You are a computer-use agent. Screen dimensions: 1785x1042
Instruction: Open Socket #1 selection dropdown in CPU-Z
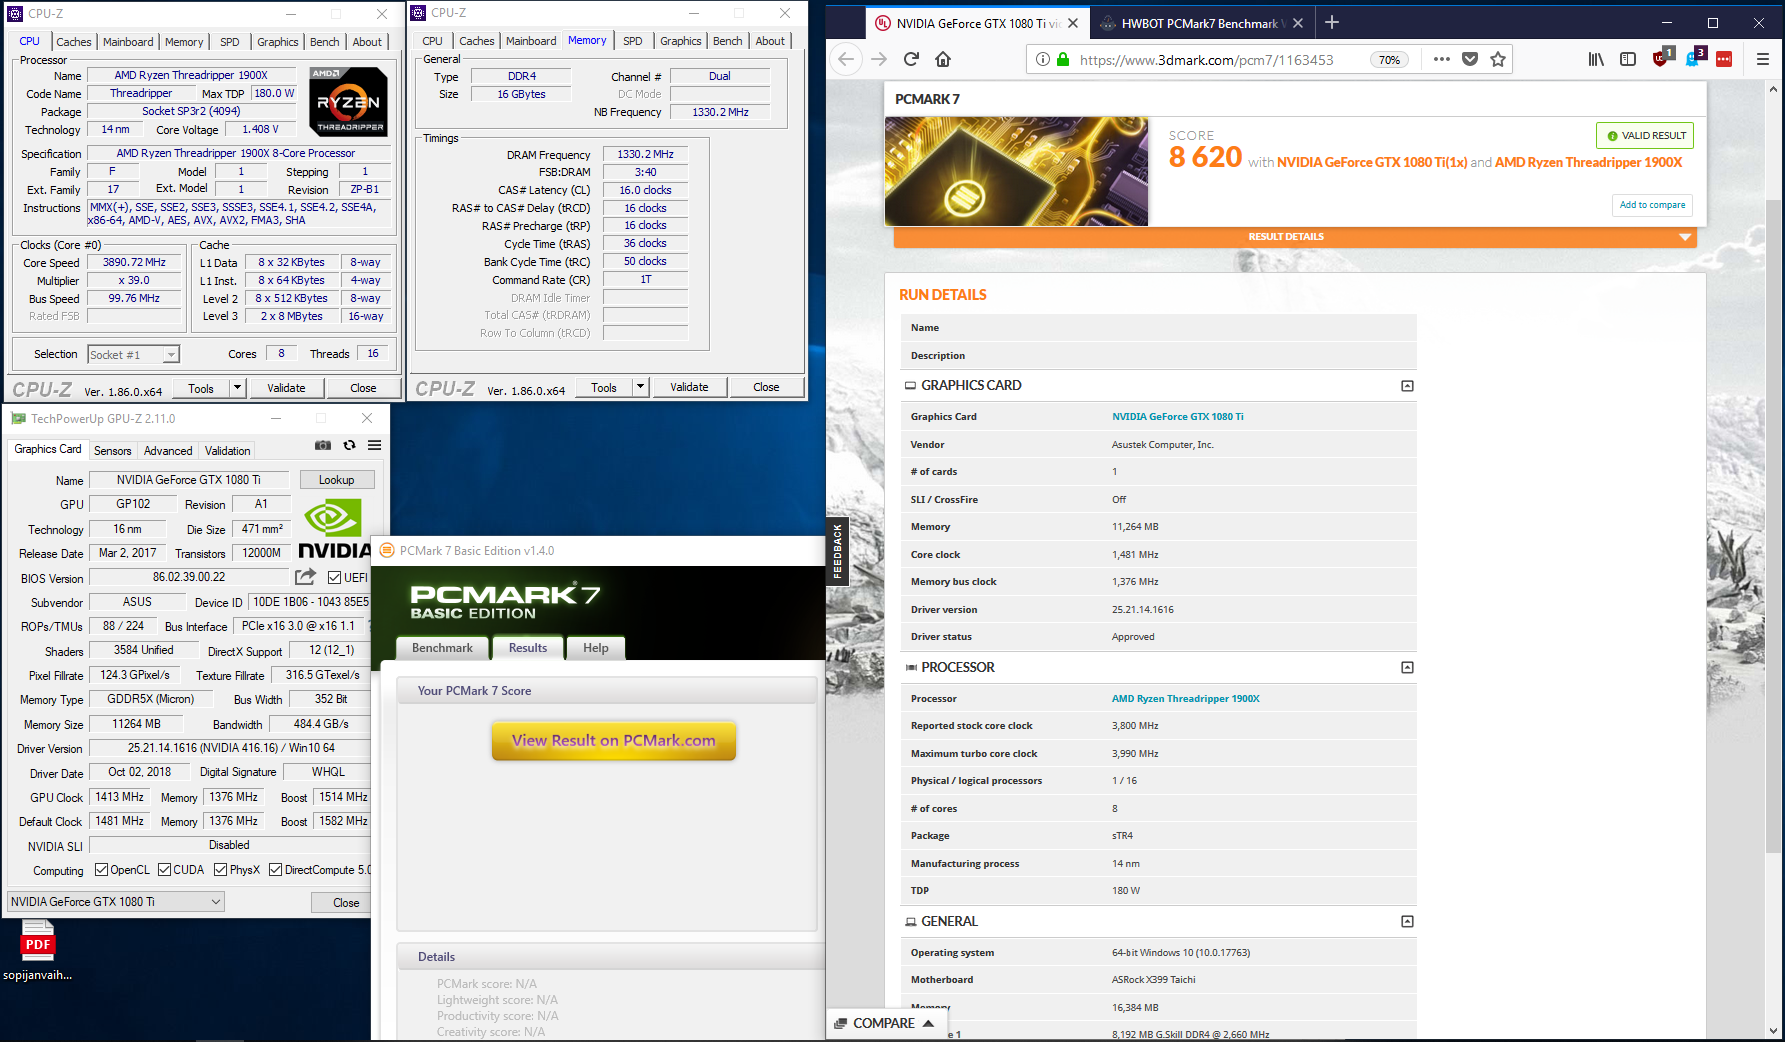133,354
